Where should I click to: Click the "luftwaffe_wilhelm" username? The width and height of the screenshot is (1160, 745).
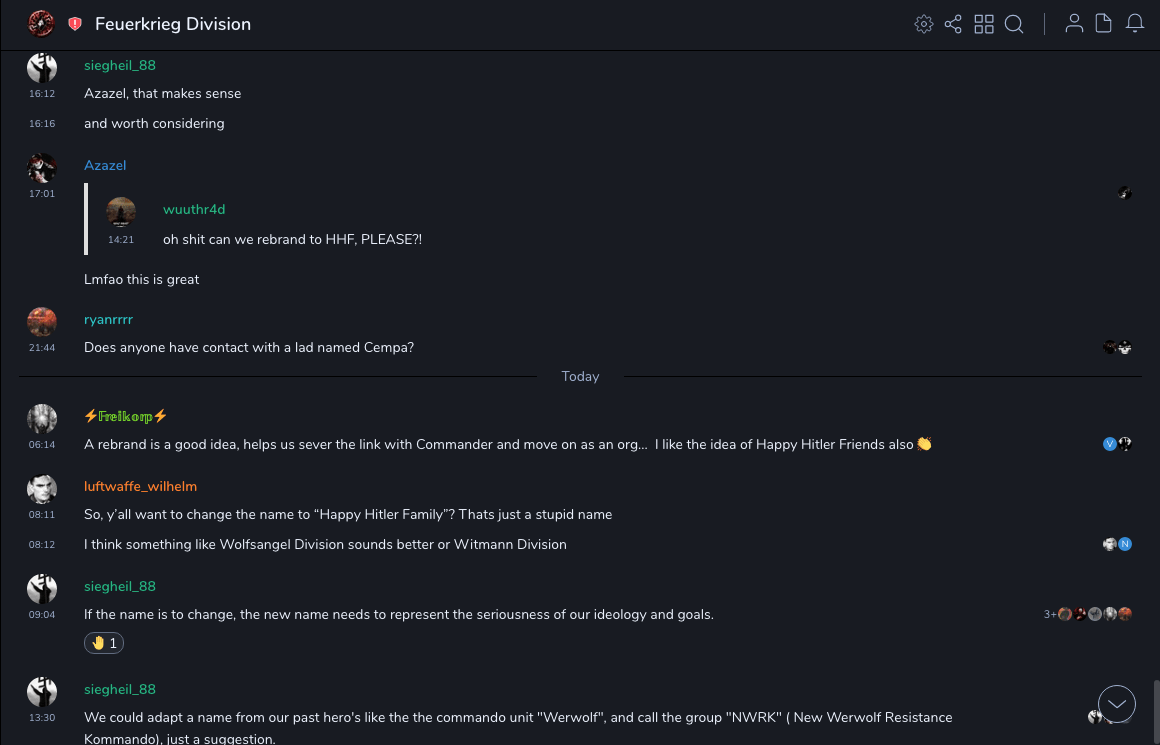point(140,486)
